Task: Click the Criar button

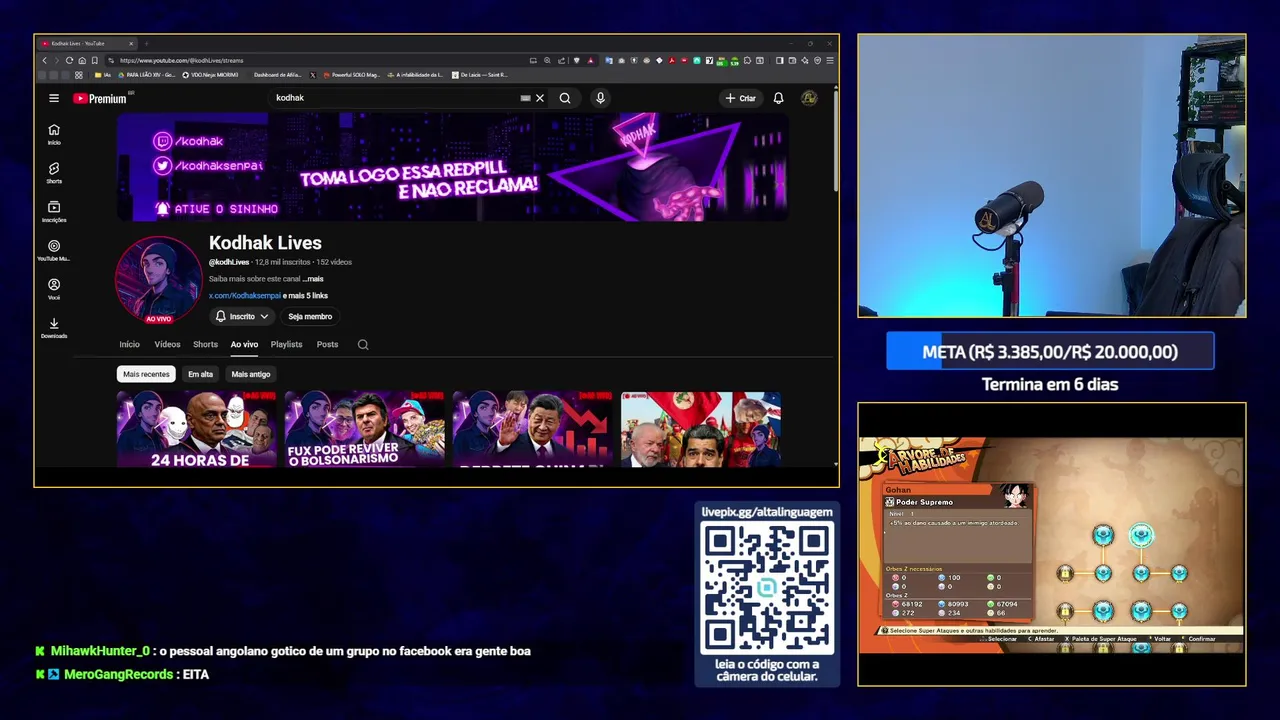Action: [741, 98]
